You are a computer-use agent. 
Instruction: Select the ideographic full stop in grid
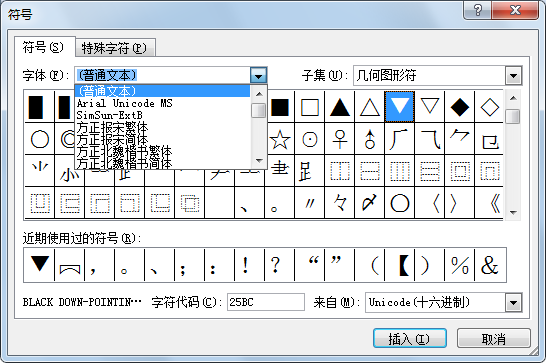pyautogui.click(x=280, y=203)
